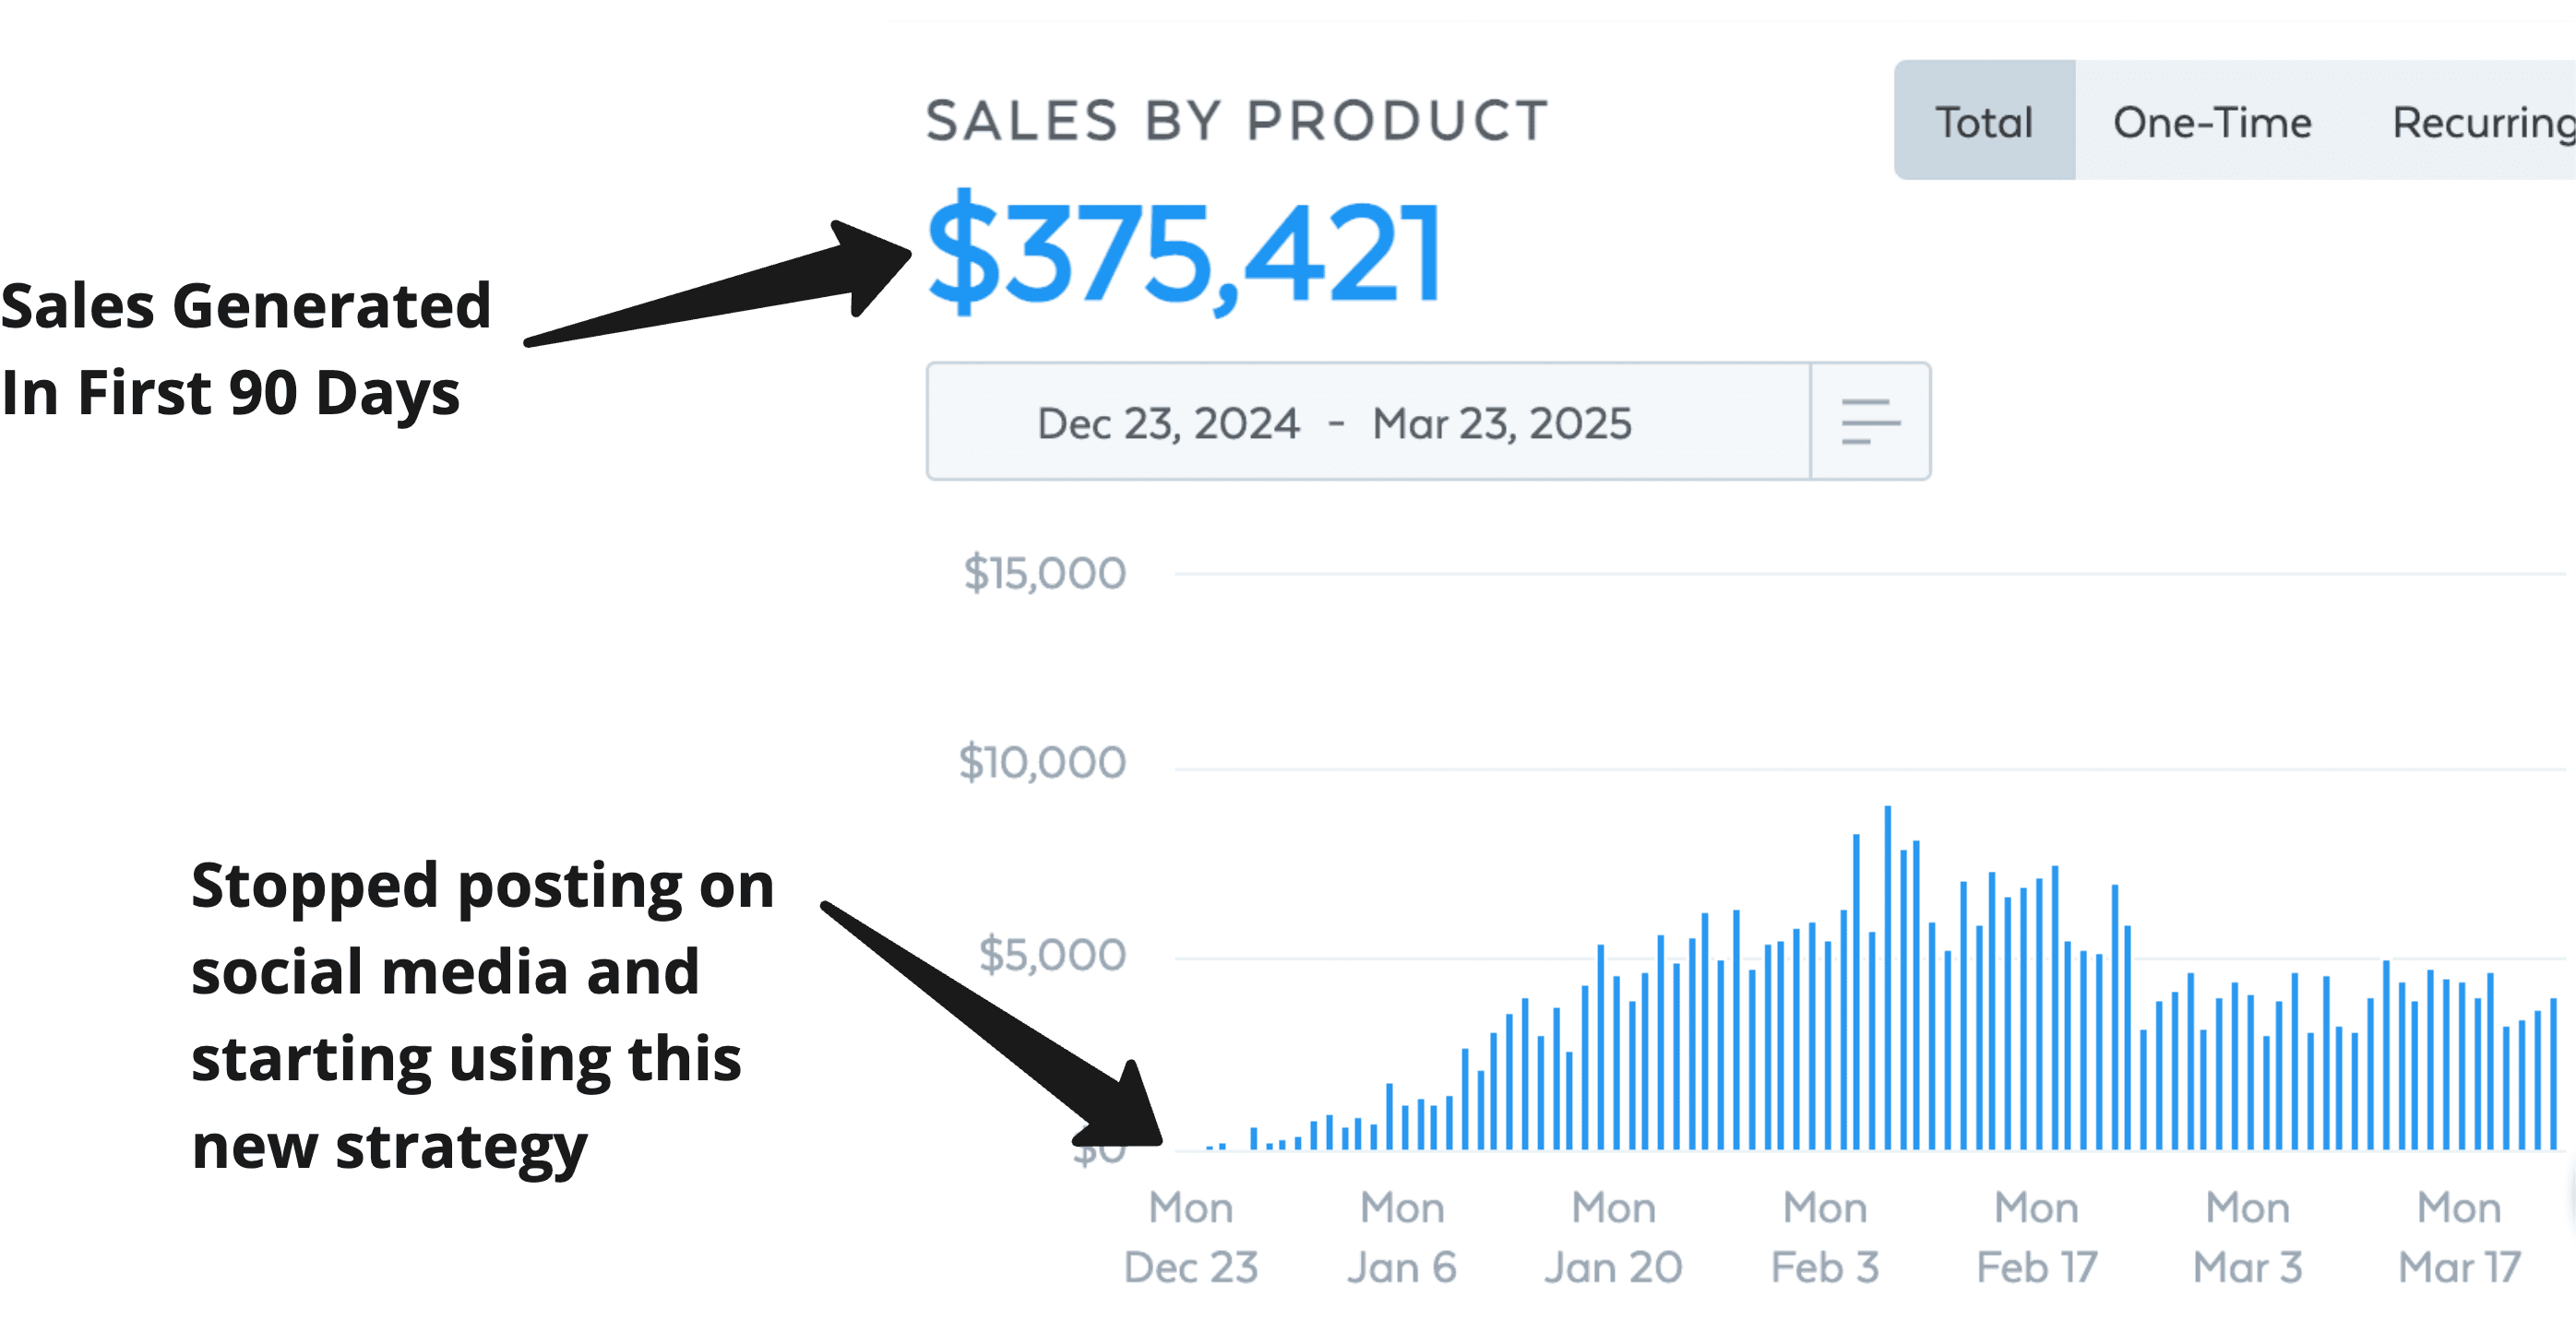Open the Recurring sales tab
The height and width of the screenshot is (1321, 2576).
(x=2482, y=122)
